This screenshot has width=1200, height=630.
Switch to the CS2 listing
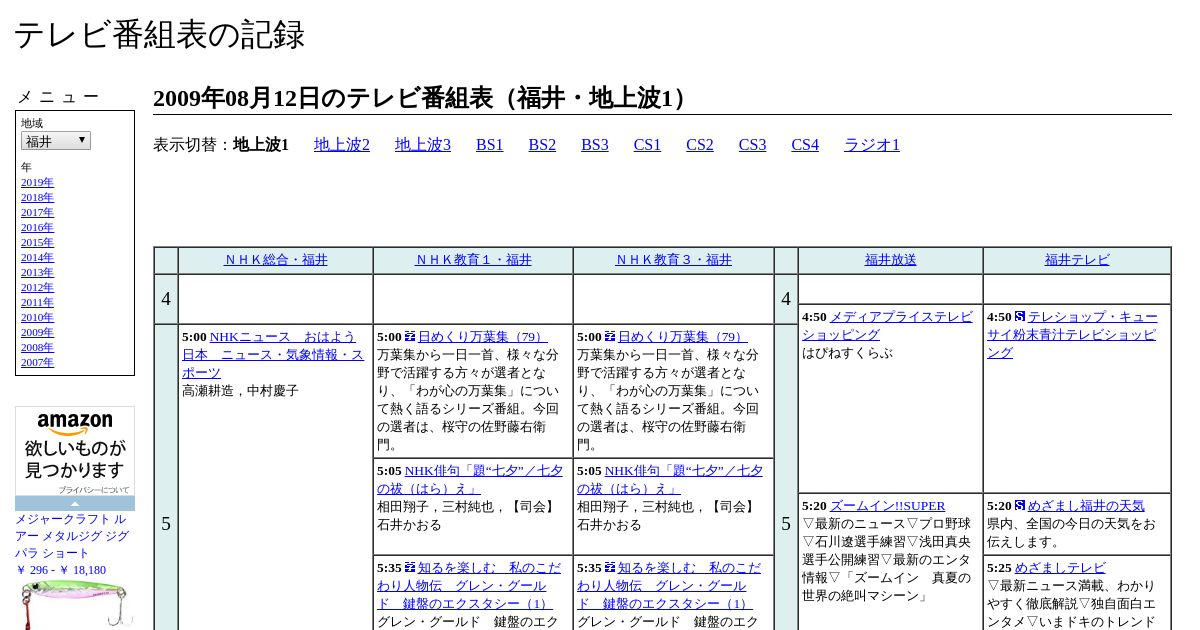coord(700,145)
